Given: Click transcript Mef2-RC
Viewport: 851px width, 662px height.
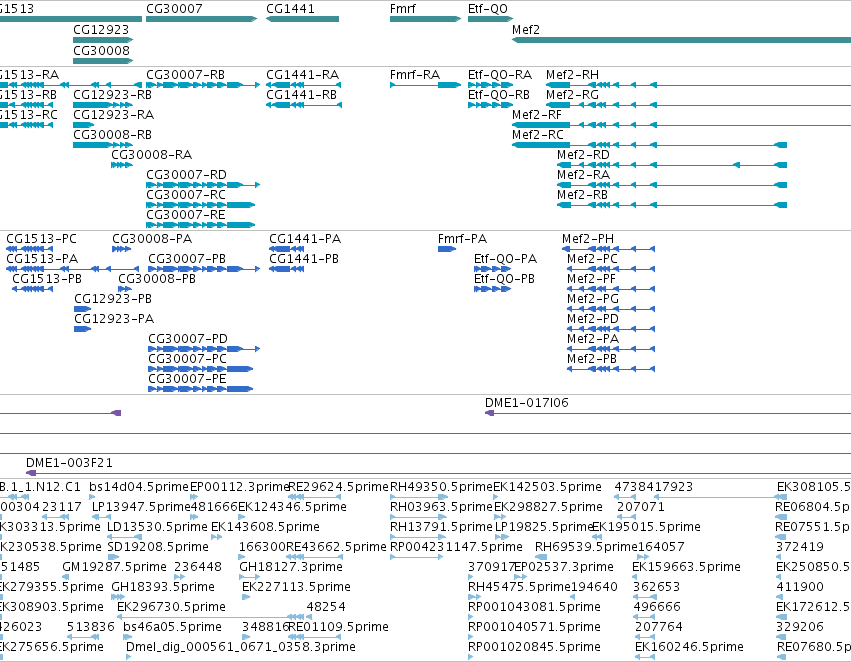Looking at the screenshot, I should click(538, 135).
